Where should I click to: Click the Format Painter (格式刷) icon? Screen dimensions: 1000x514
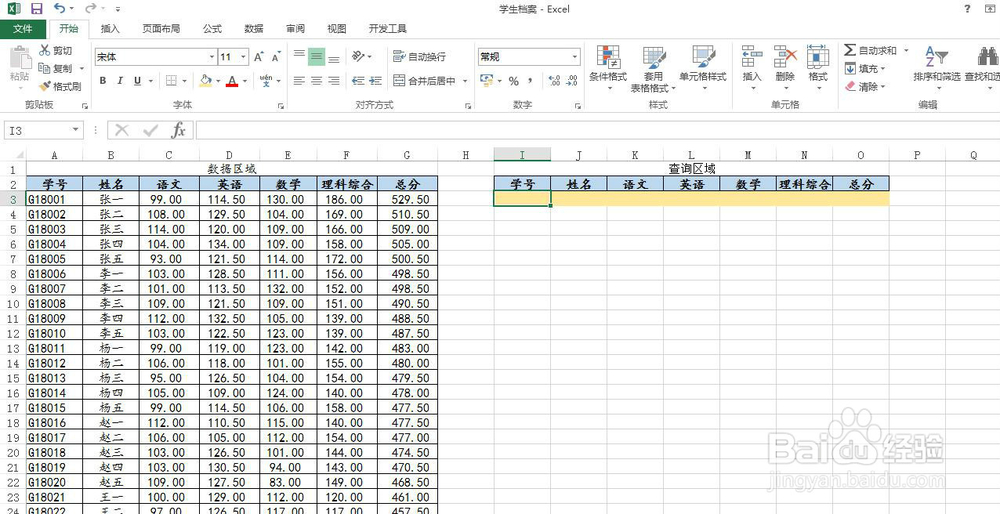point(45,86)
